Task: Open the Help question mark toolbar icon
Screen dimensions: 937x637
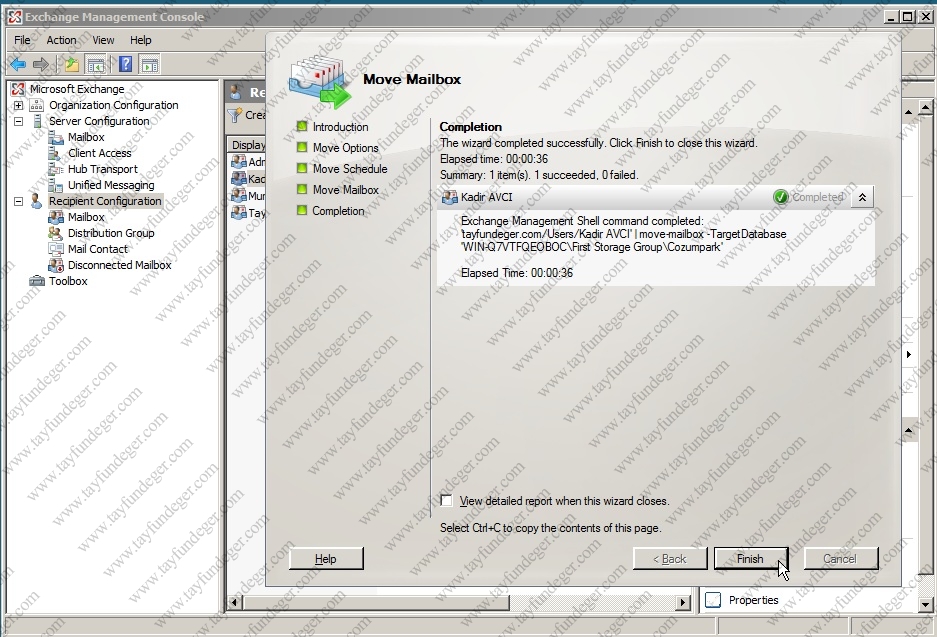Action: click(x=125, y=64)
